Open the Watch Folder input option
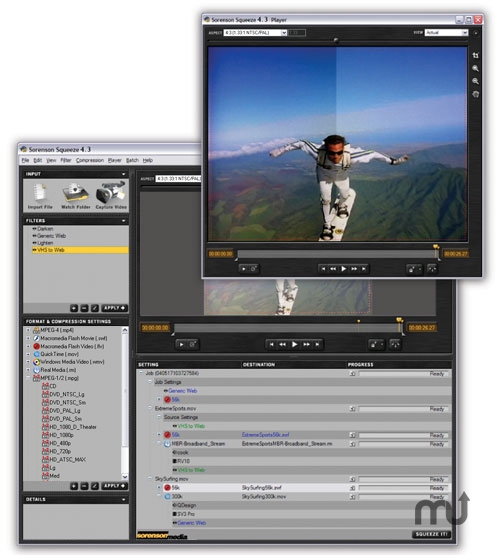500x555 pixels. (75, 196)
